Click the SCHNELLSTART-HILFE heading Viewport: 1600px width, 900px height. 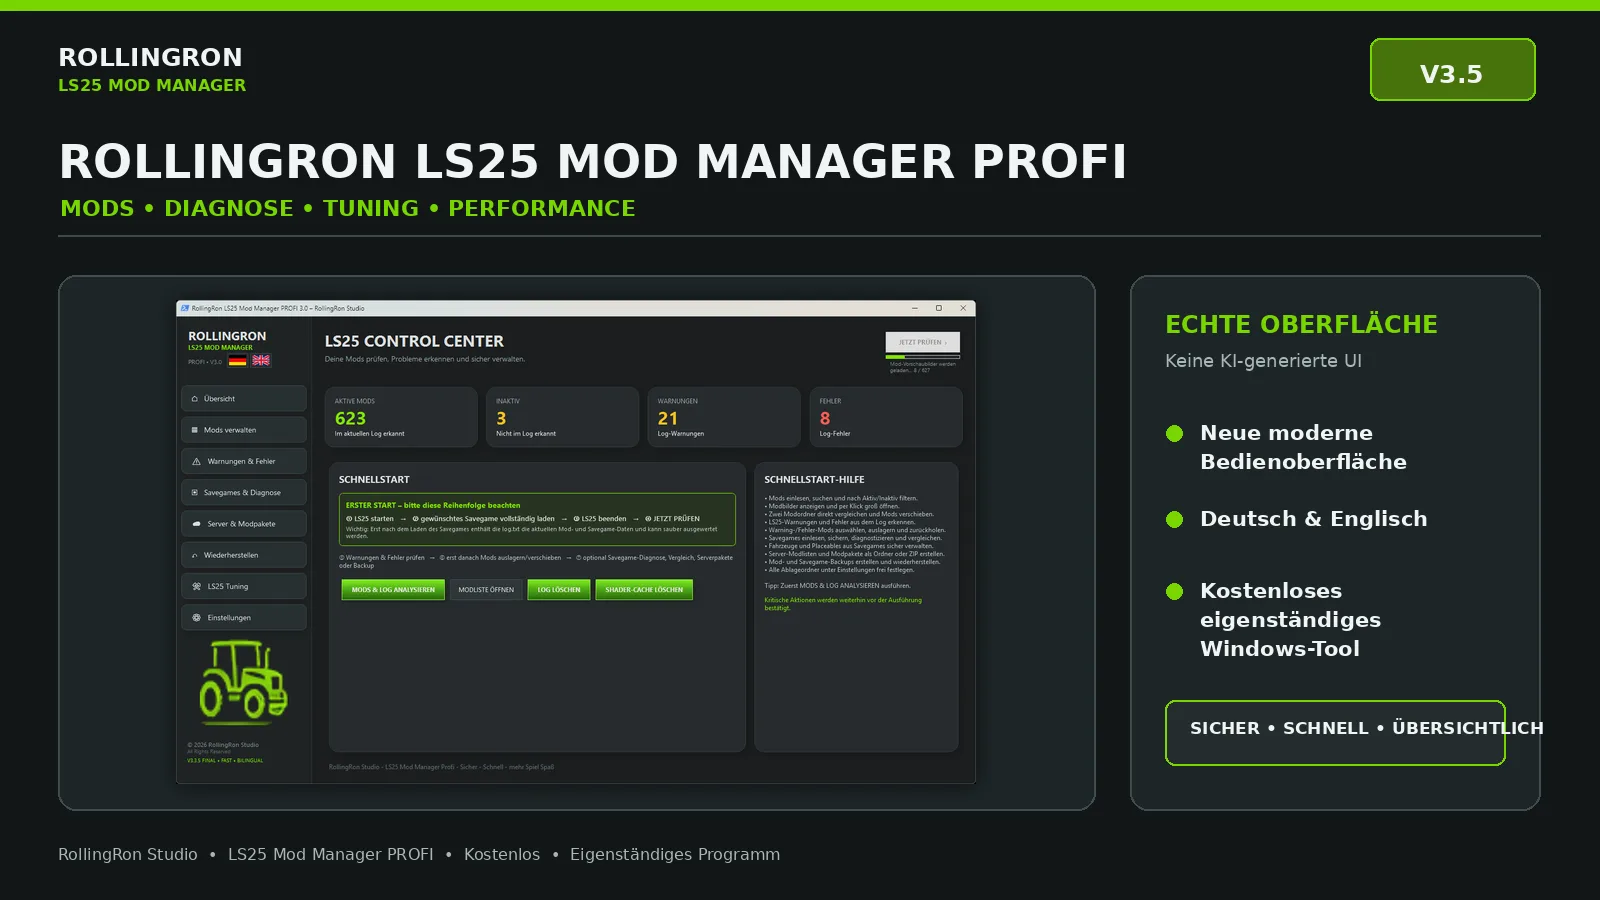[x=814, y=480]
